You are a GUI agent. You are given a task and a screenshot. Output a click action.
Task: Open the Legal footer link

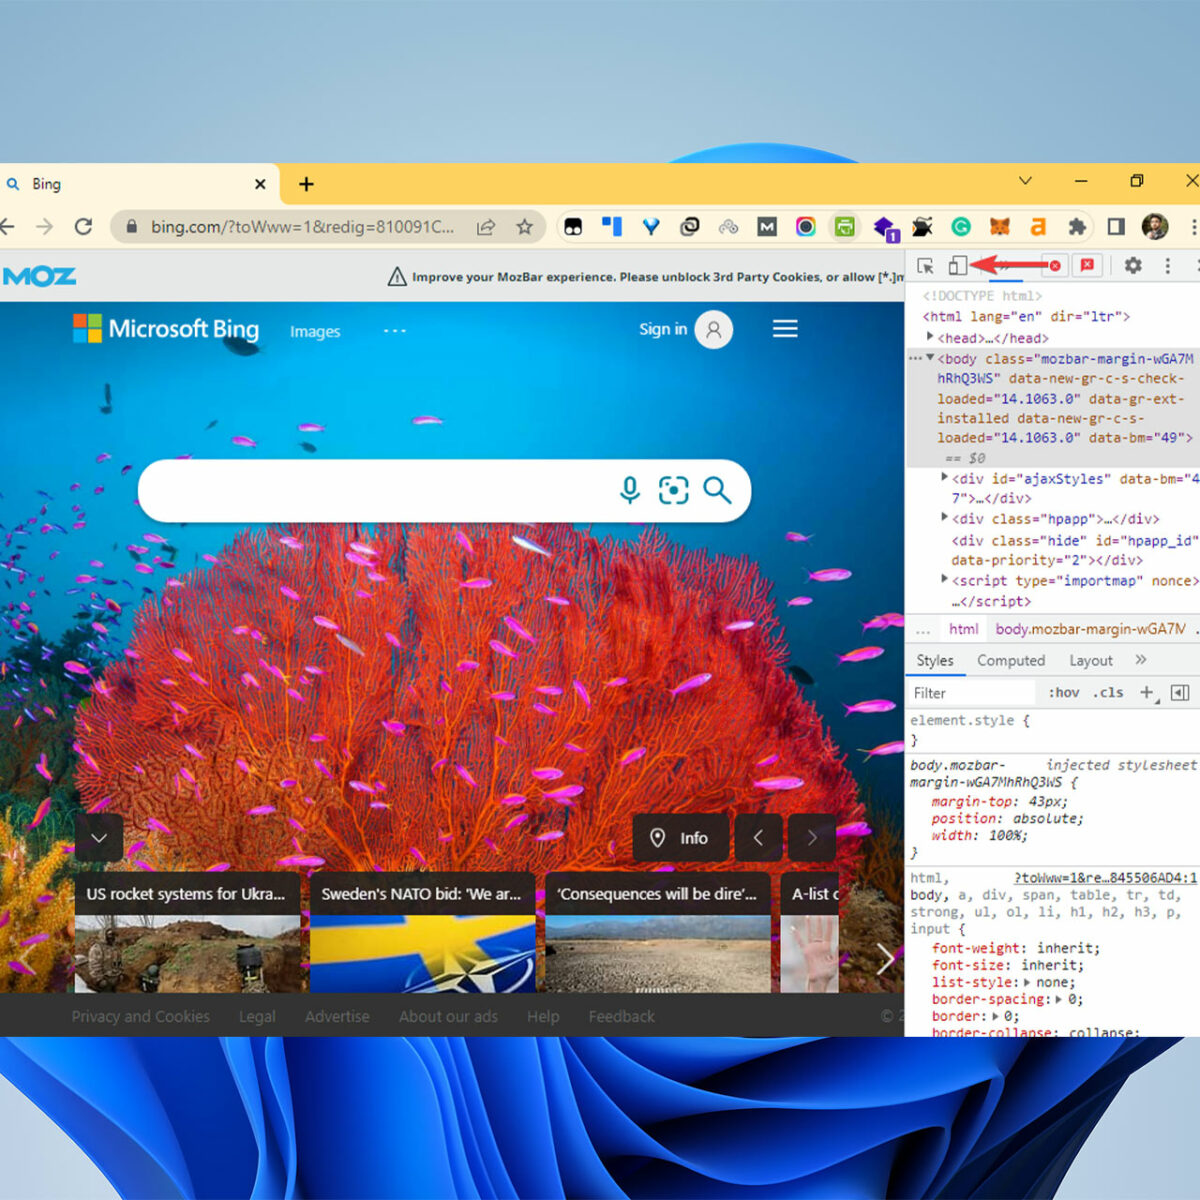(257, 1016)
